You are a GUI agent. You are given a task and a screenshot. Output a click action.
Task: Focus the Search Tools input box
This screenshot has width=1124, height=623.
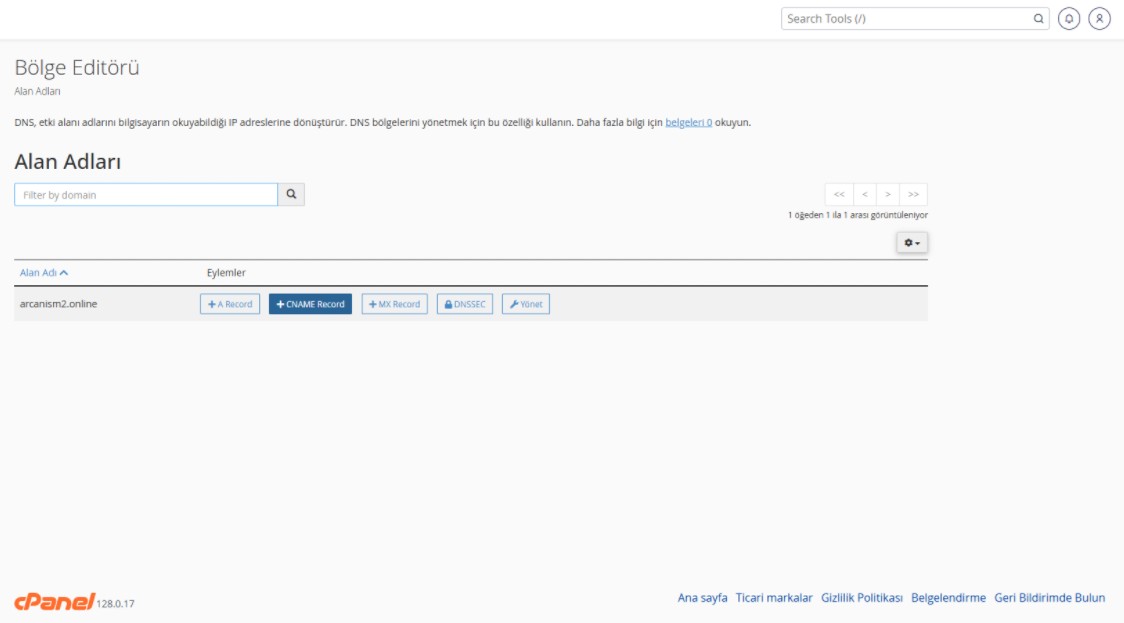click(905, 19)
